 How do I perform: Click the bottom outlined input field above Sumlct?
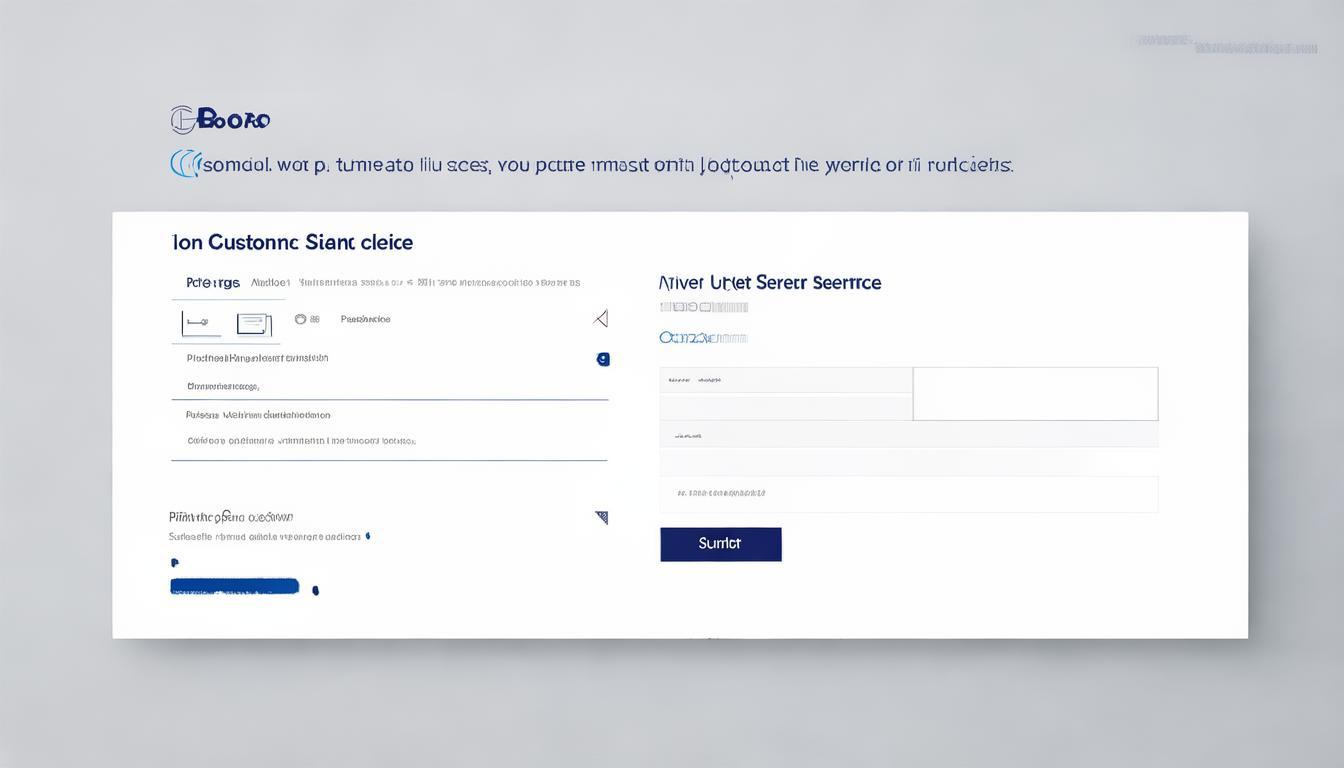908,494
